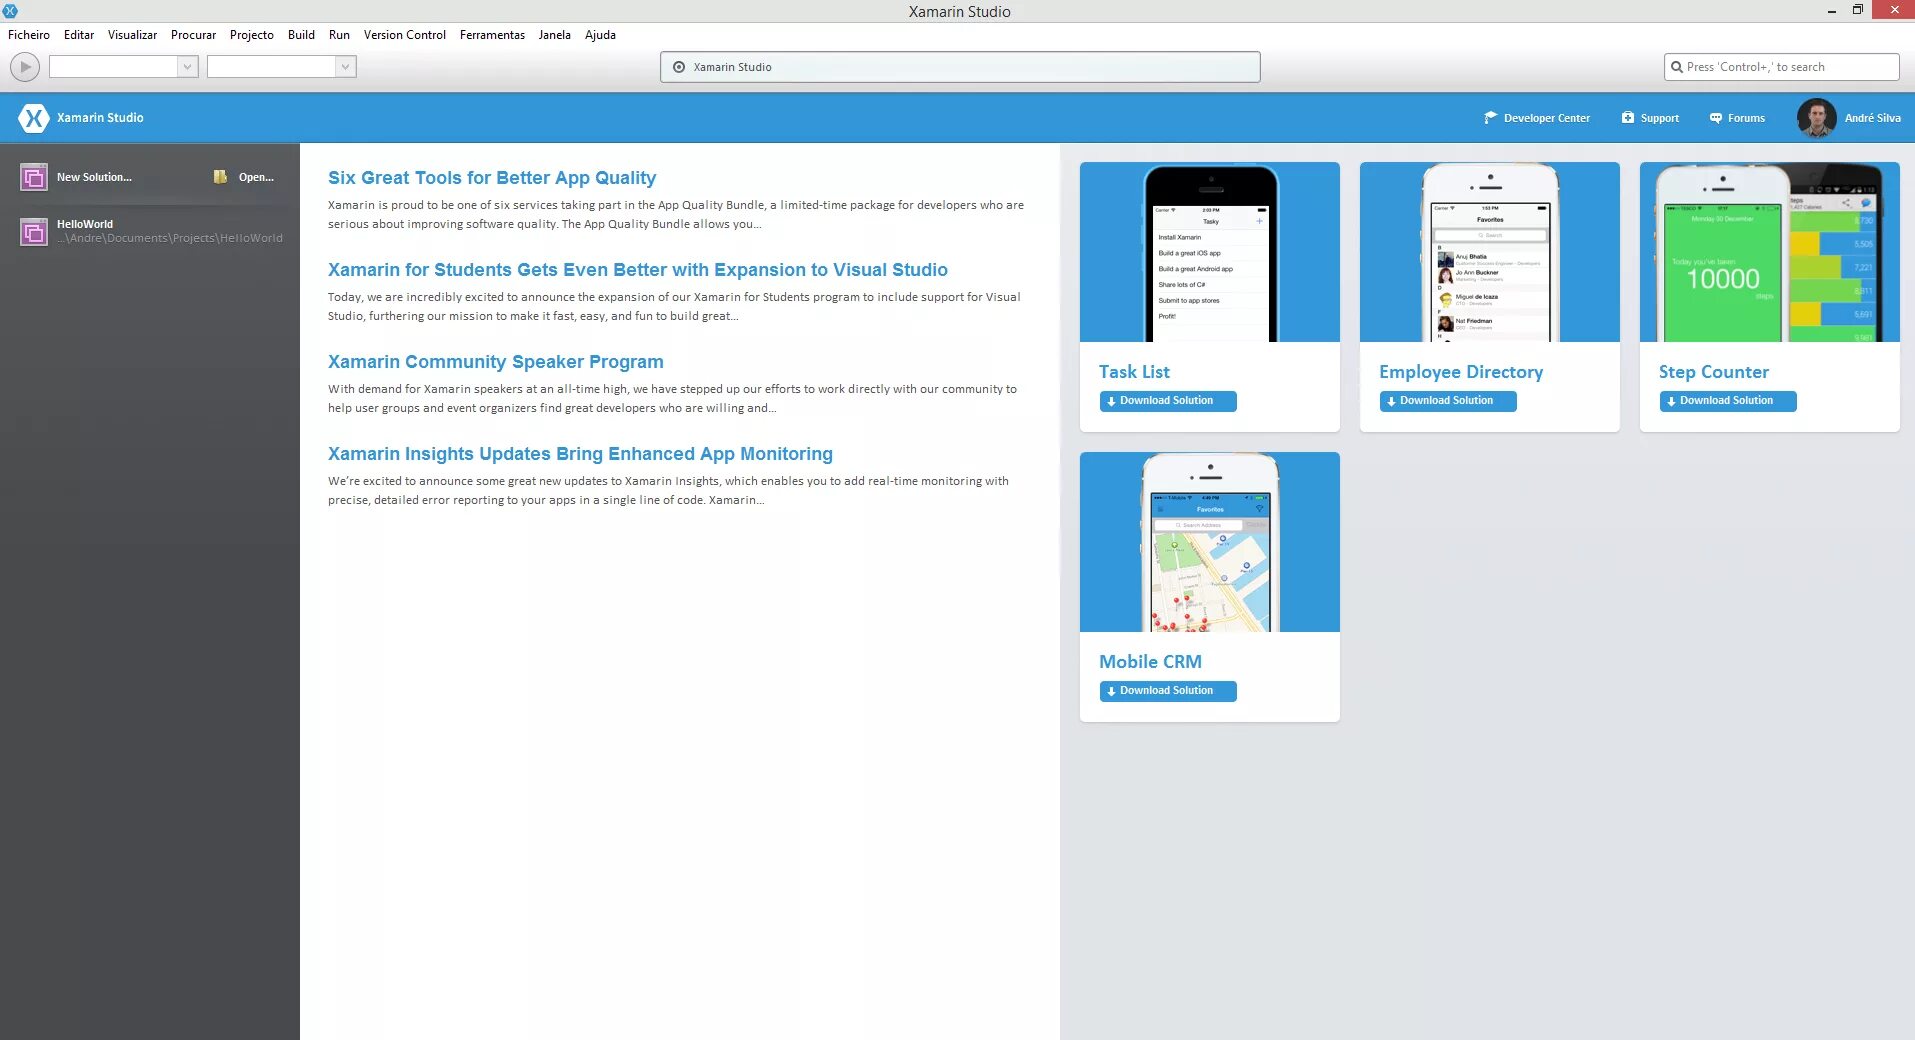Click the Xamarin app icon in title bar
This screenshot has height=1040, width=1915.
(10, 11)
